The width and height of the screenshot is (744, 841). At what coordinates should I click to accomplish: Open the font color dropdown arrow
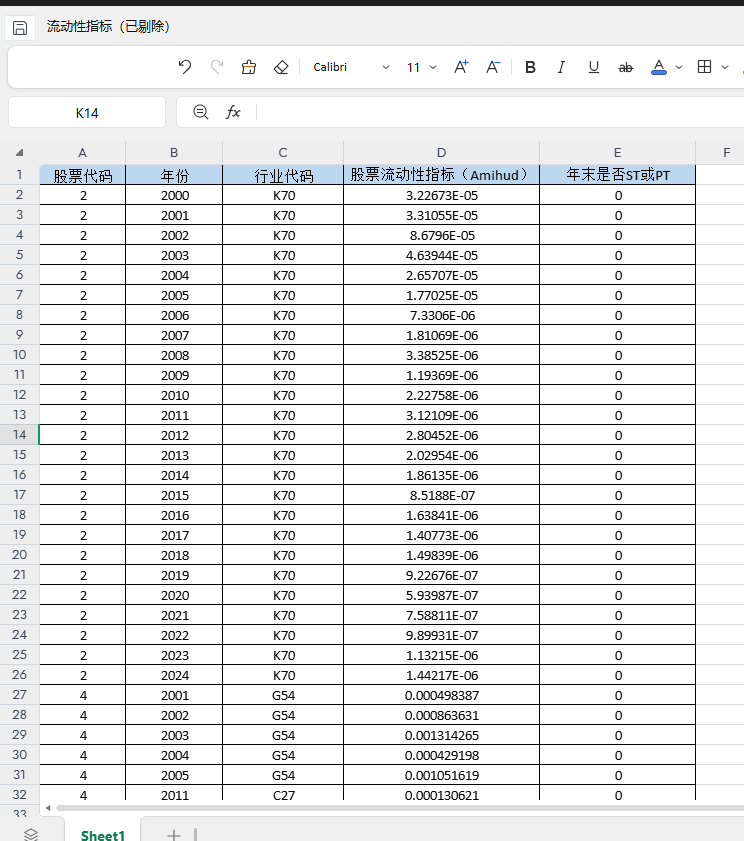point(679,68)
